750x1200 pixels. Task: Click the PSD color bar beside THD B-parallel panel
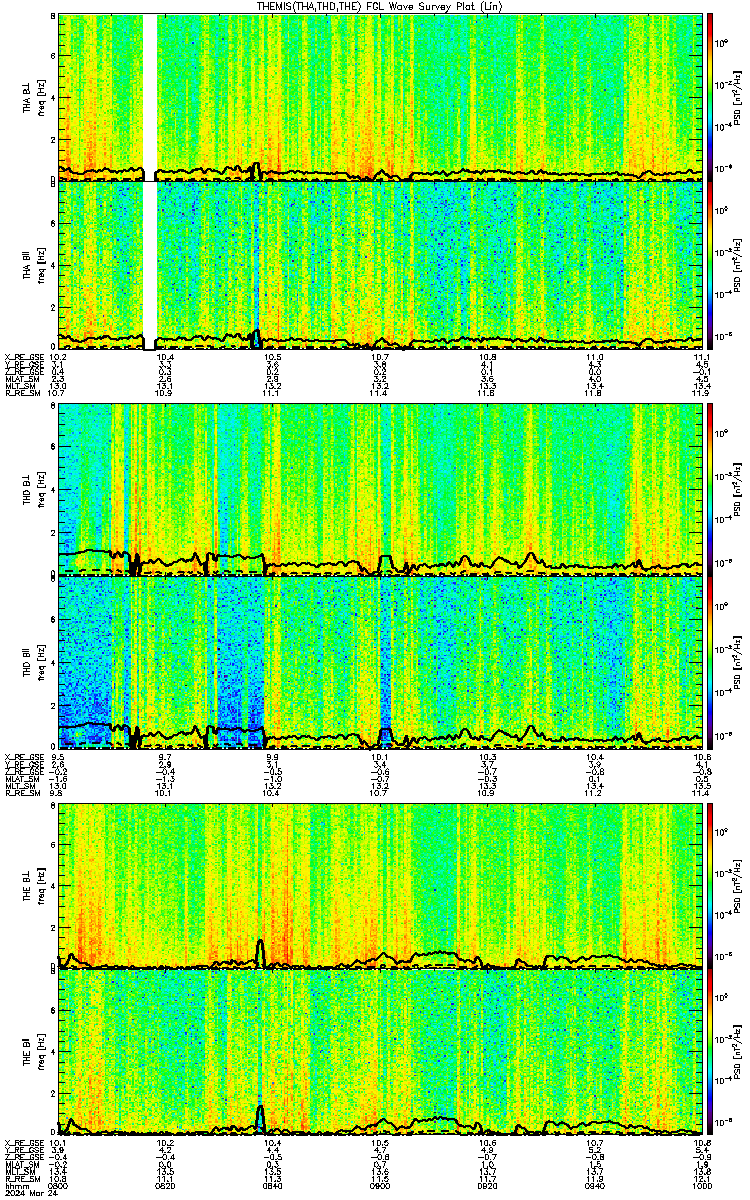[710, 662]
